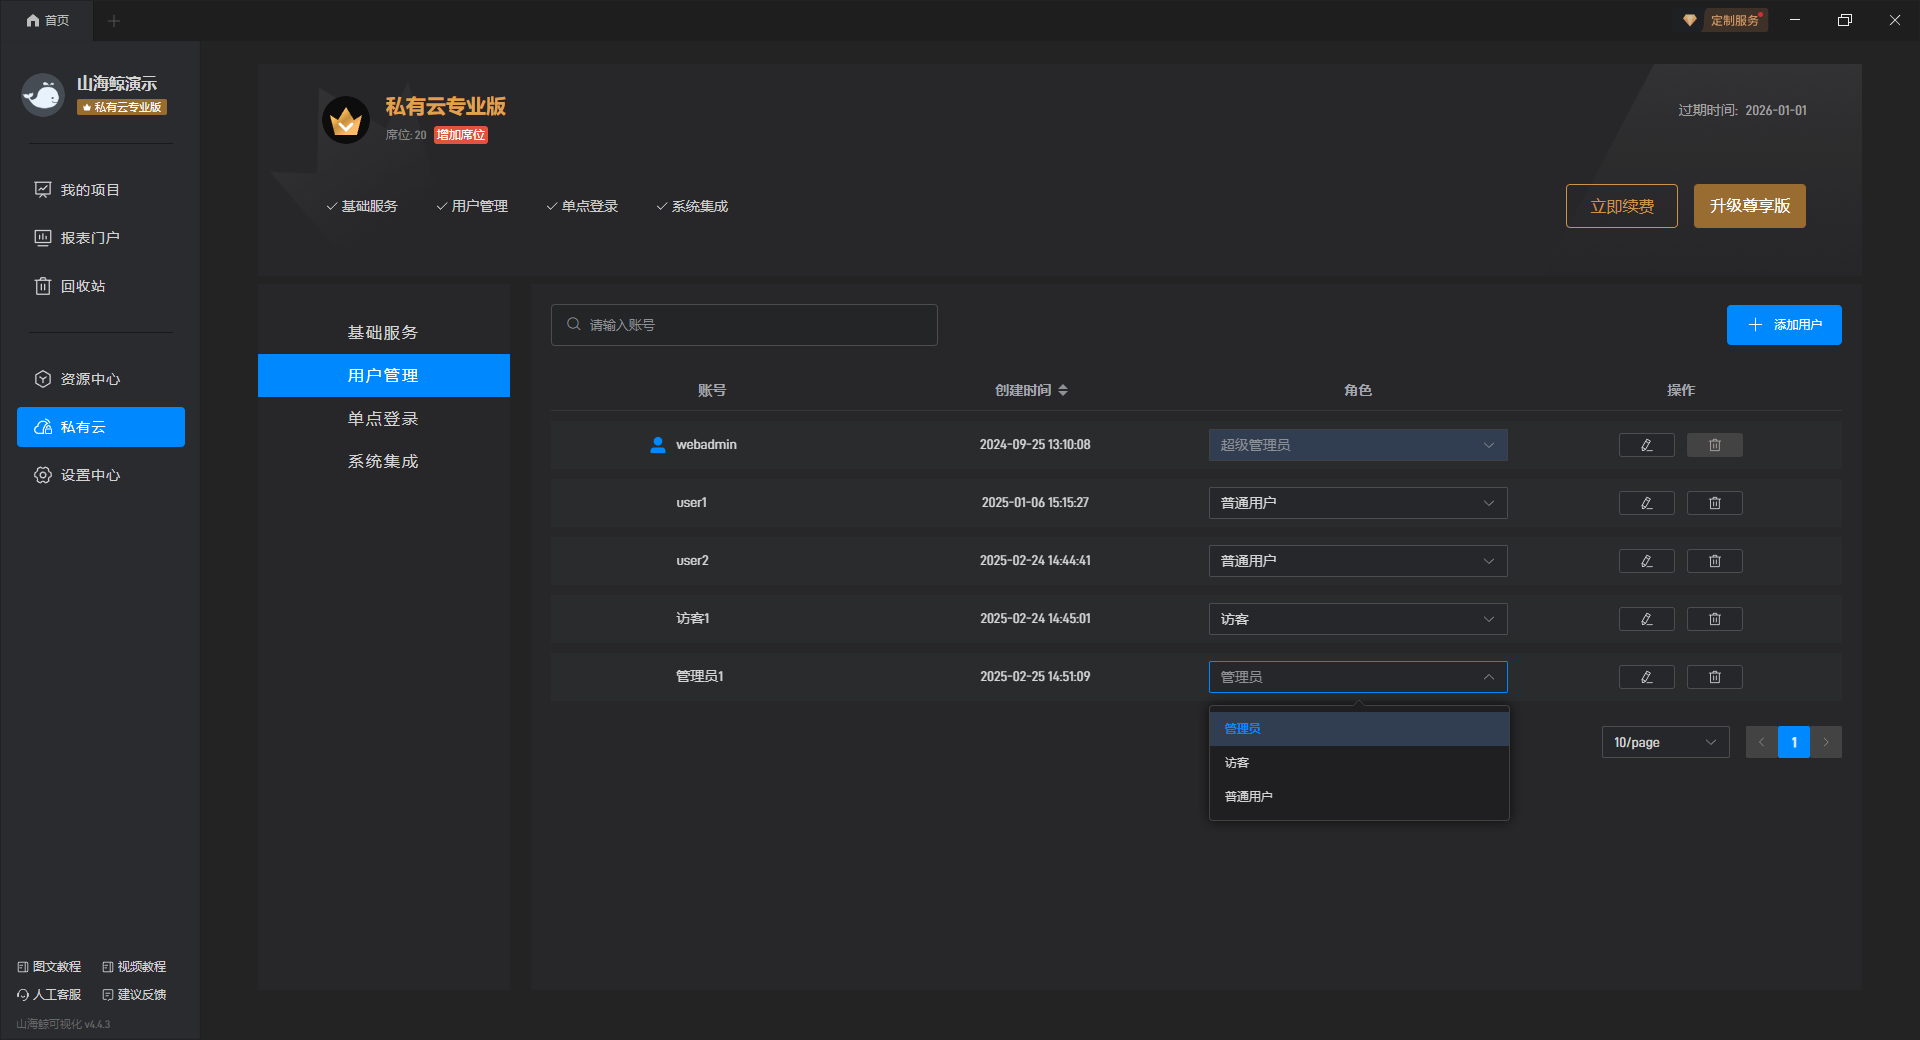Open the 视频教程 link
The image size is (1920, 1040).
tap(135, 967)
